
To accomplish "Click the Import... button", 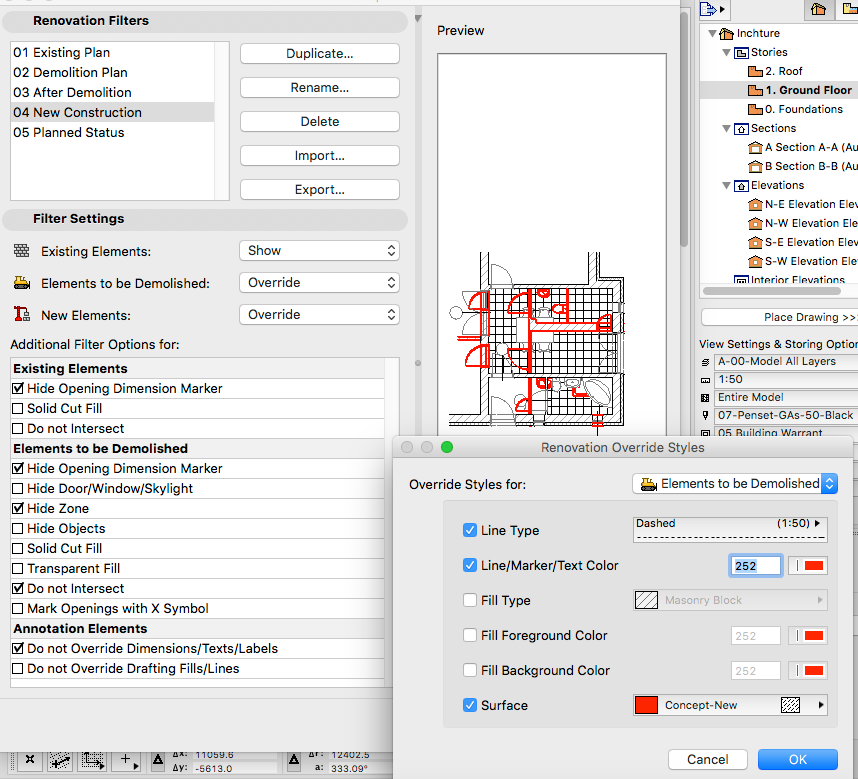I will tap(320, 155).
